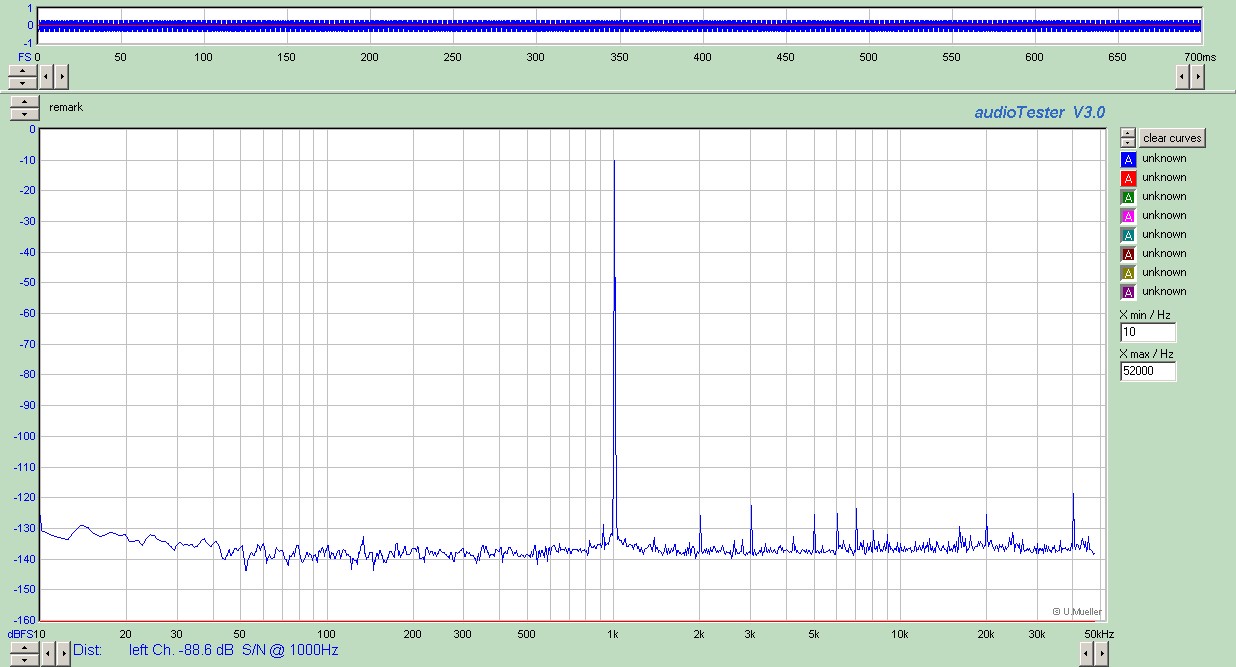
Task: Click the right arrow under the 50kHz label
Action: [x=1102, y=653]
